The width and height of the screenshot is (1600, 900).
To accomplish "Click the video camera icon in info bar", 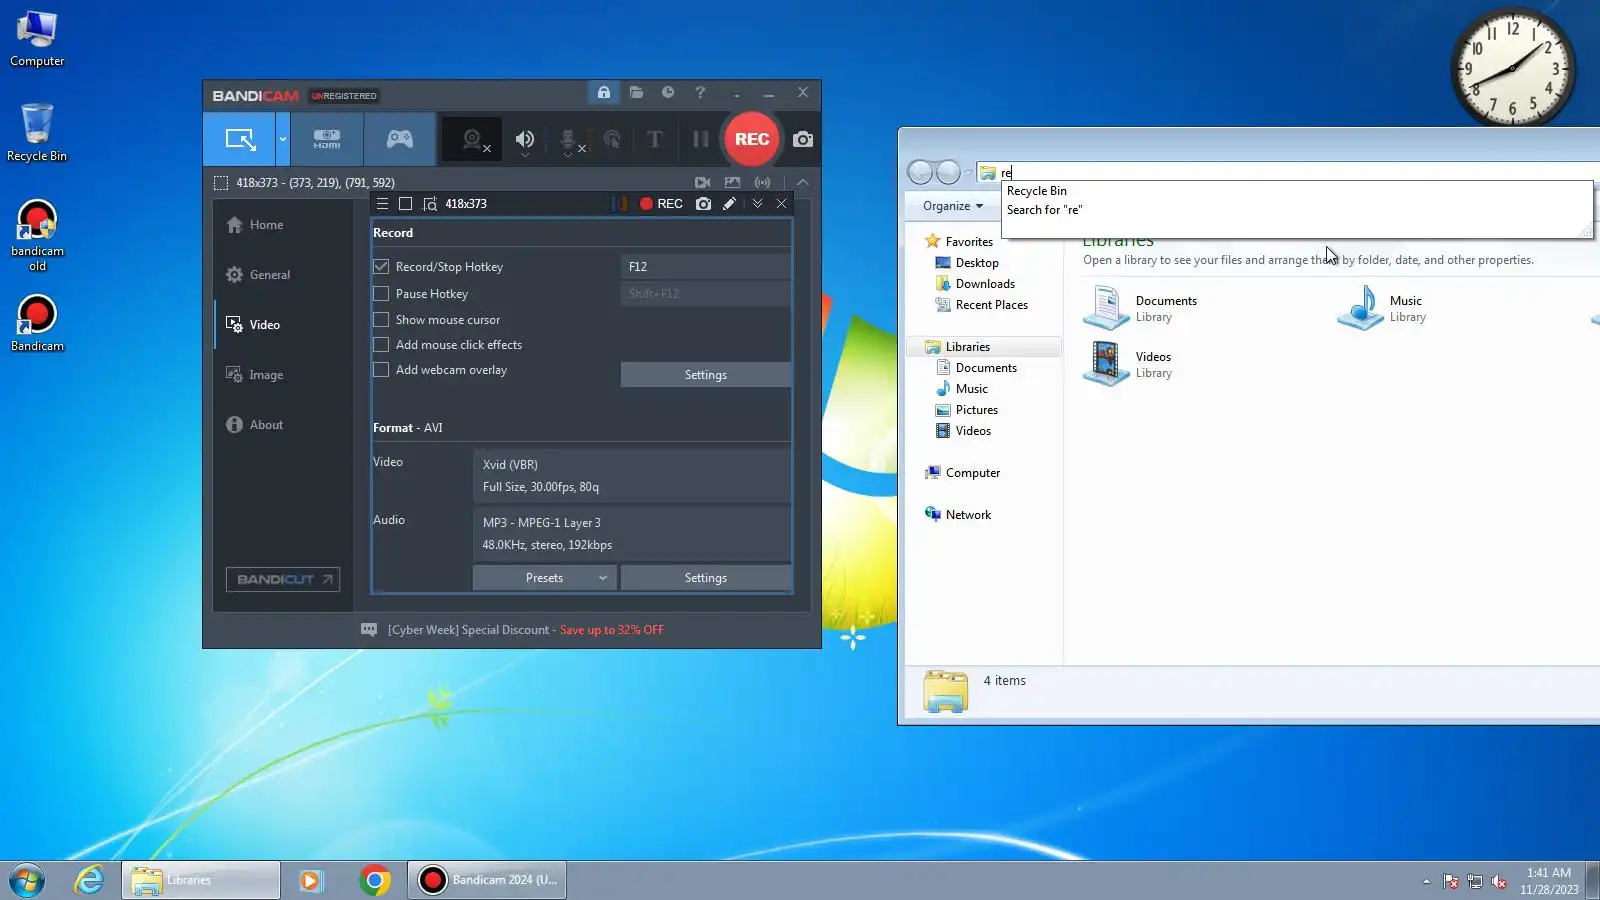I will tap(703, 183).
